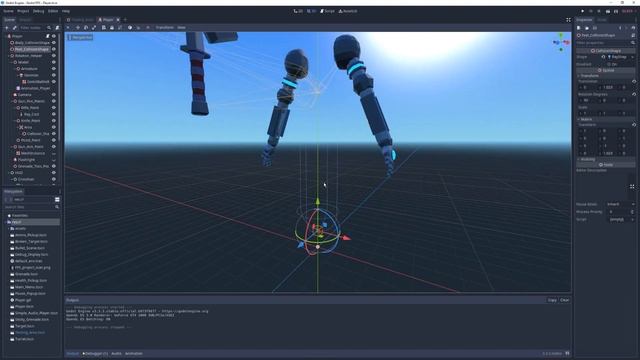Image resolution: width=640 pixels, height=360 pixels.
Task: Click the instance scene link icon
Action: [15, 28]
